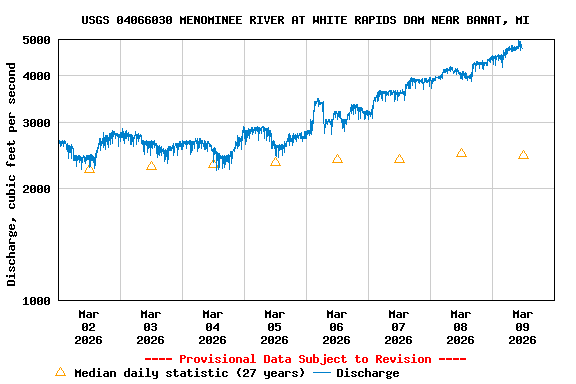
Task: Click the Discharge legend label
Action: [368, 373]
